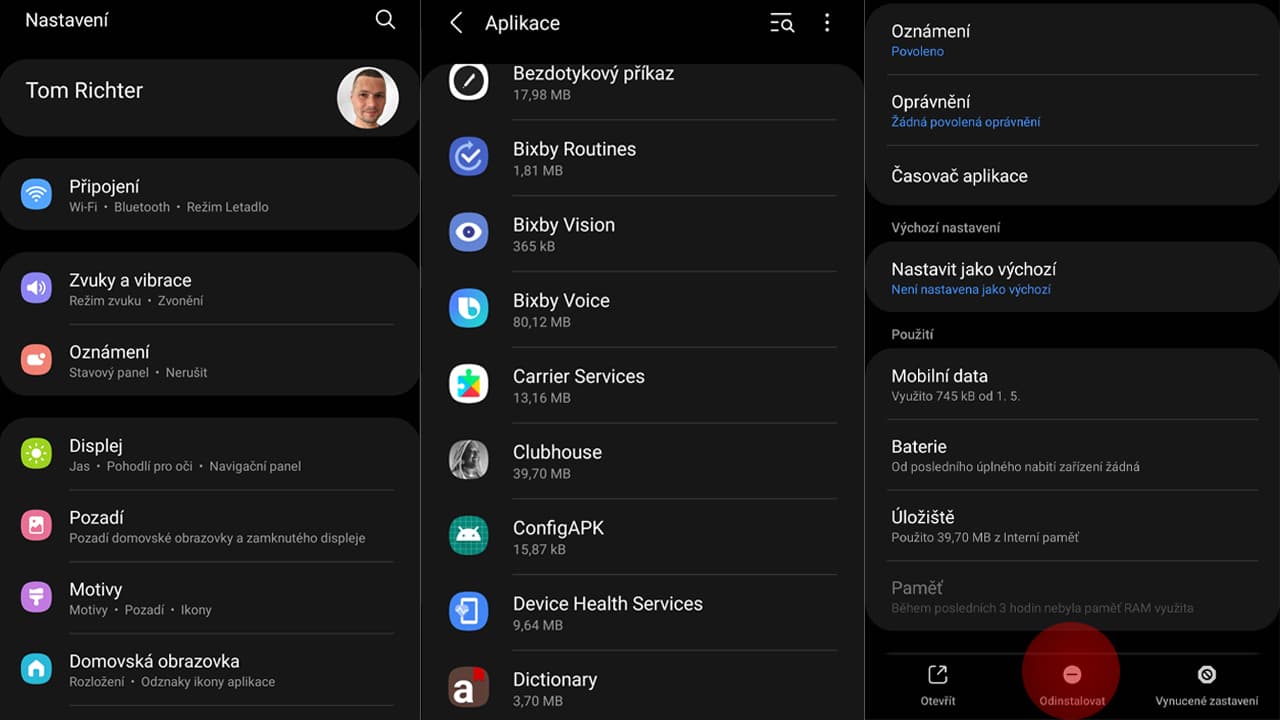Viewport: 1280px width, 720px height.
Task: Open Oprávnění app permissions
Action: click(1072, 110)
